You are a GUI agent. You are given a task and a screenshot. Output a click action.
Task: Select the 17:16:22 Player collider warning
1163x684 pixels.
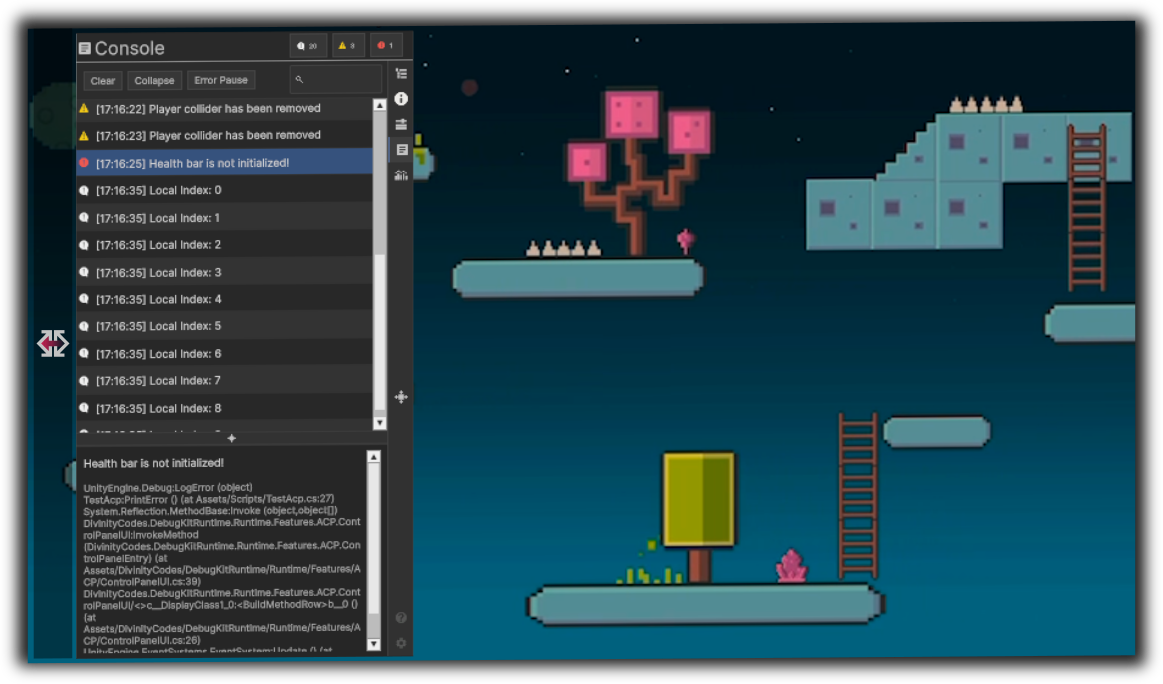click(225, 108)
